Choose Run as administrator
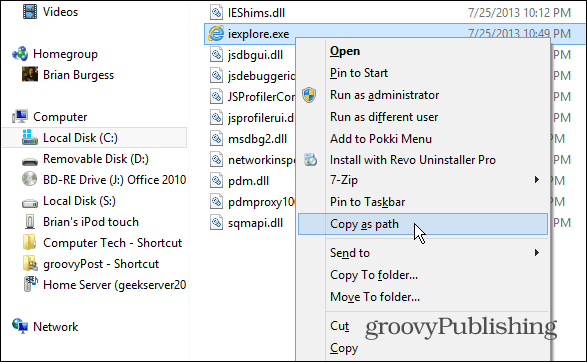 point(384,95)
